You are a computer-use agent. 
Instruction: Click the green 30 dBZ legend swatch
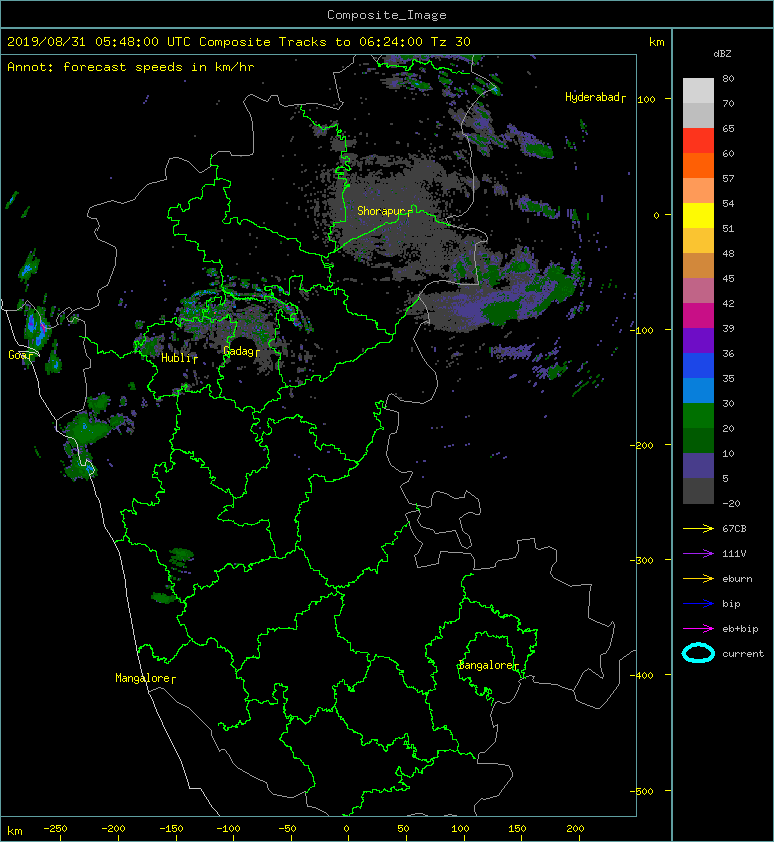pyautogui.click(x=698, y=415)
